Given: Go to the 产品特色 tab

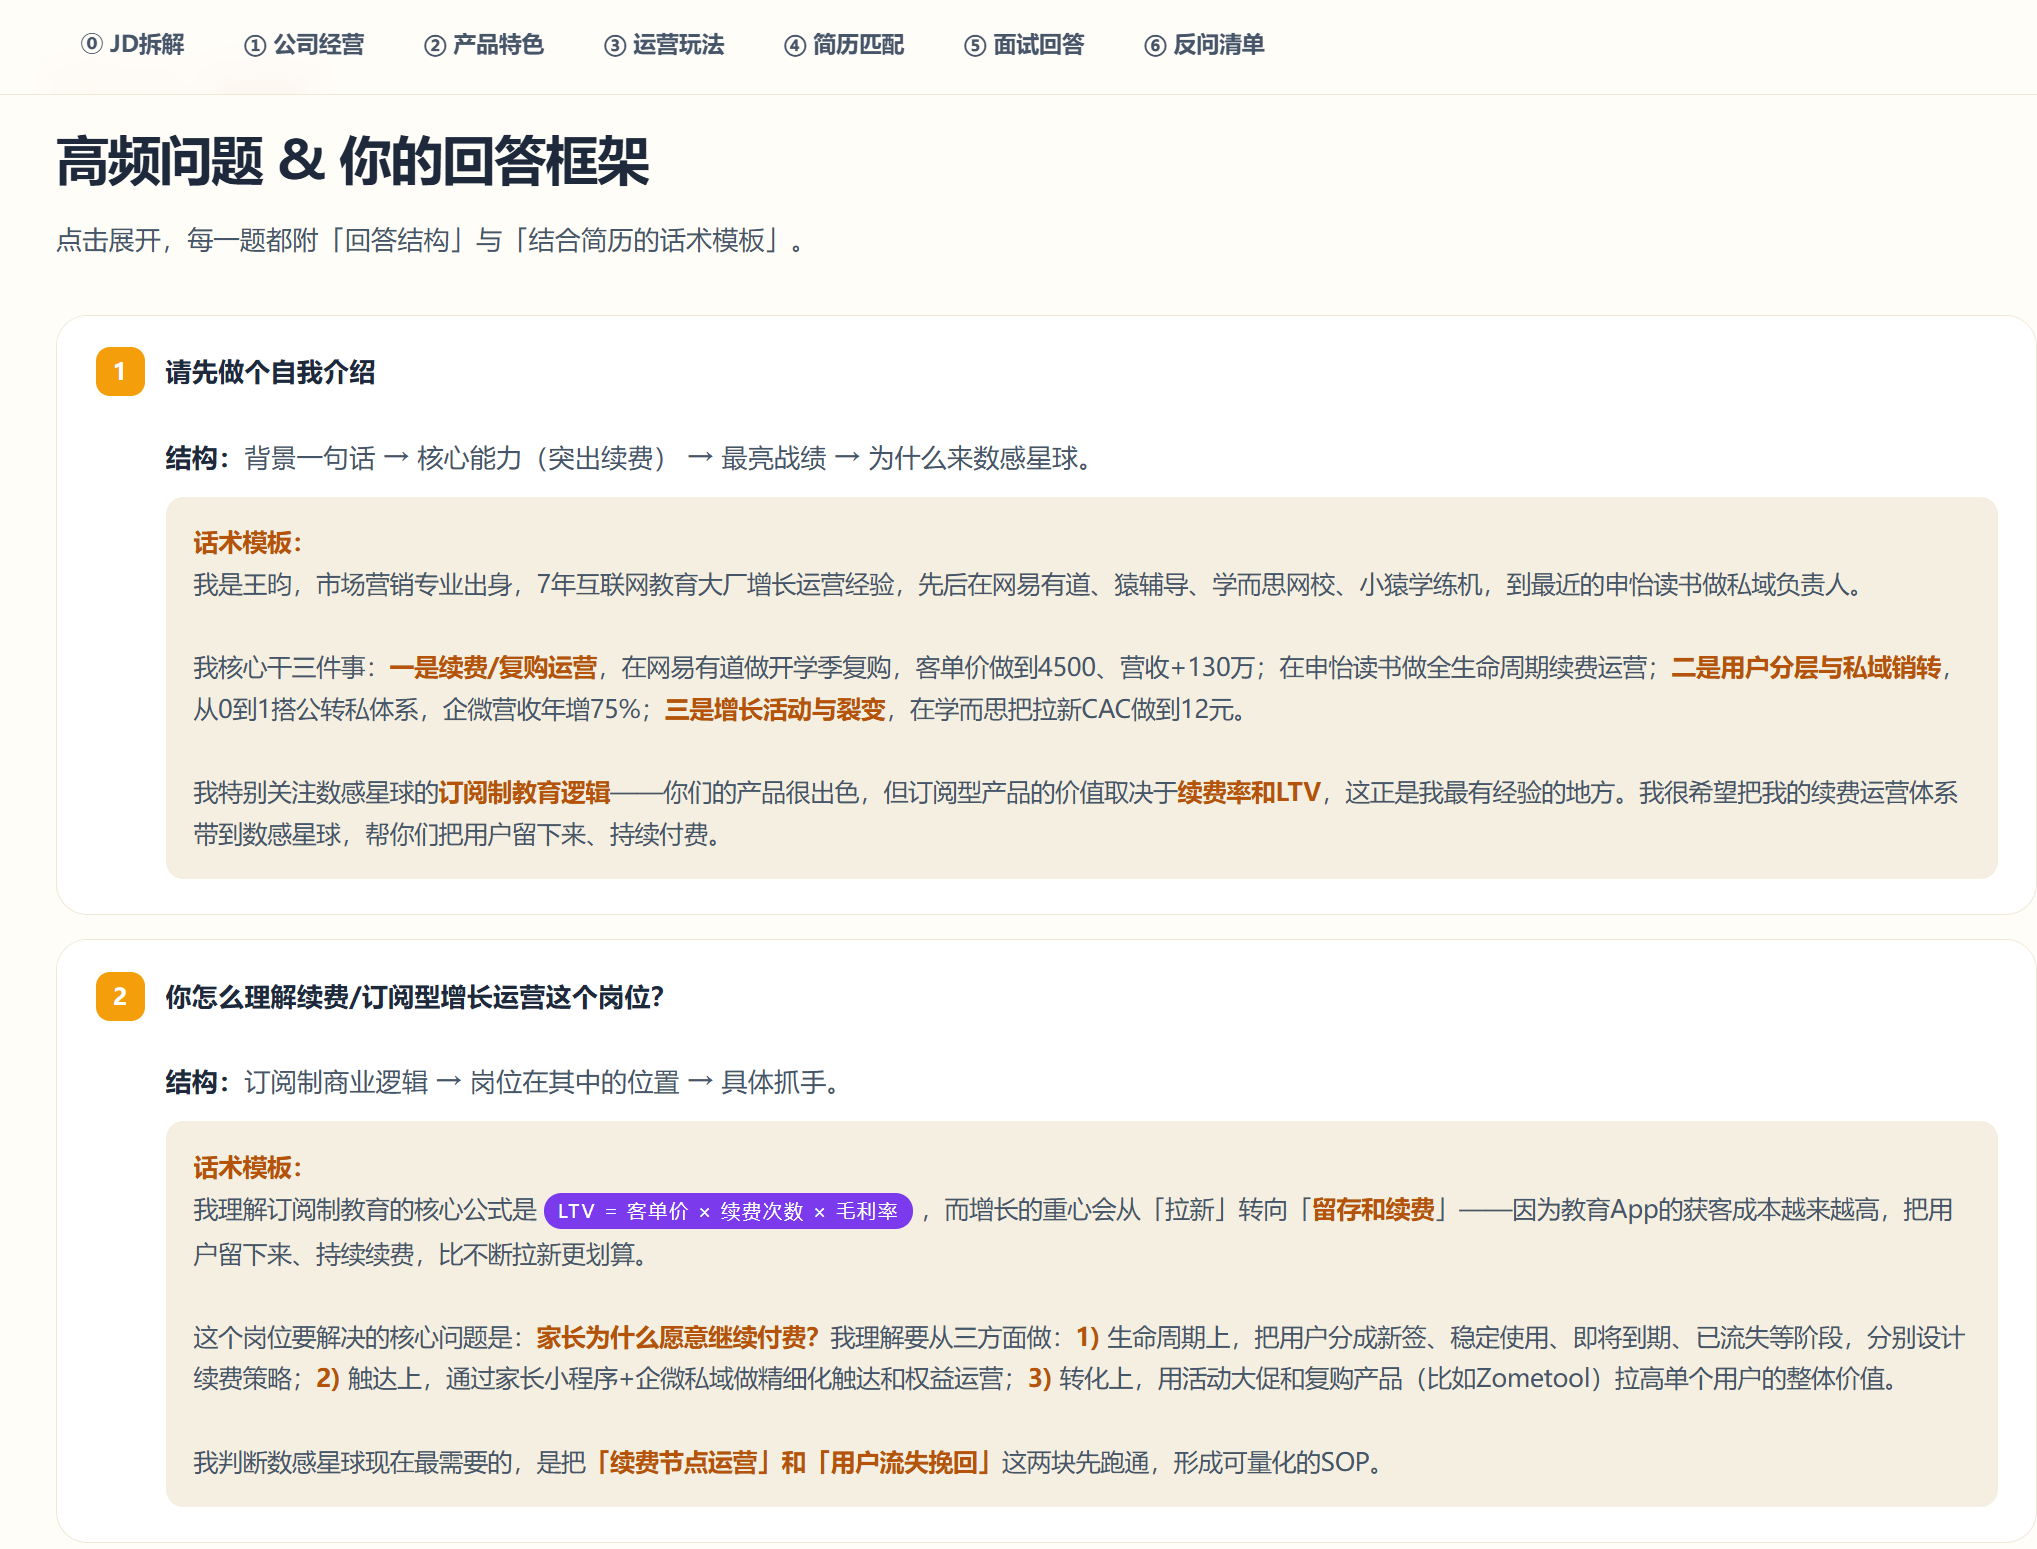Looking at the screenshot, I should click(x=484, y=45).
